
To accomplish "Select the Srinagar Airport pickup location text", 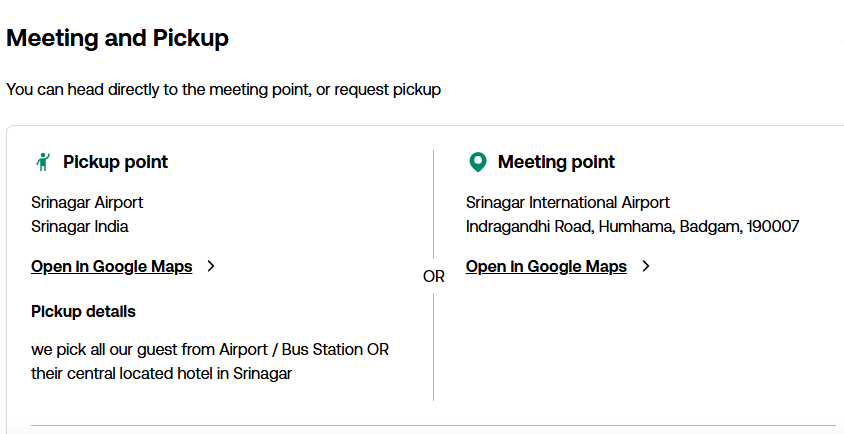I will [87, 203].
